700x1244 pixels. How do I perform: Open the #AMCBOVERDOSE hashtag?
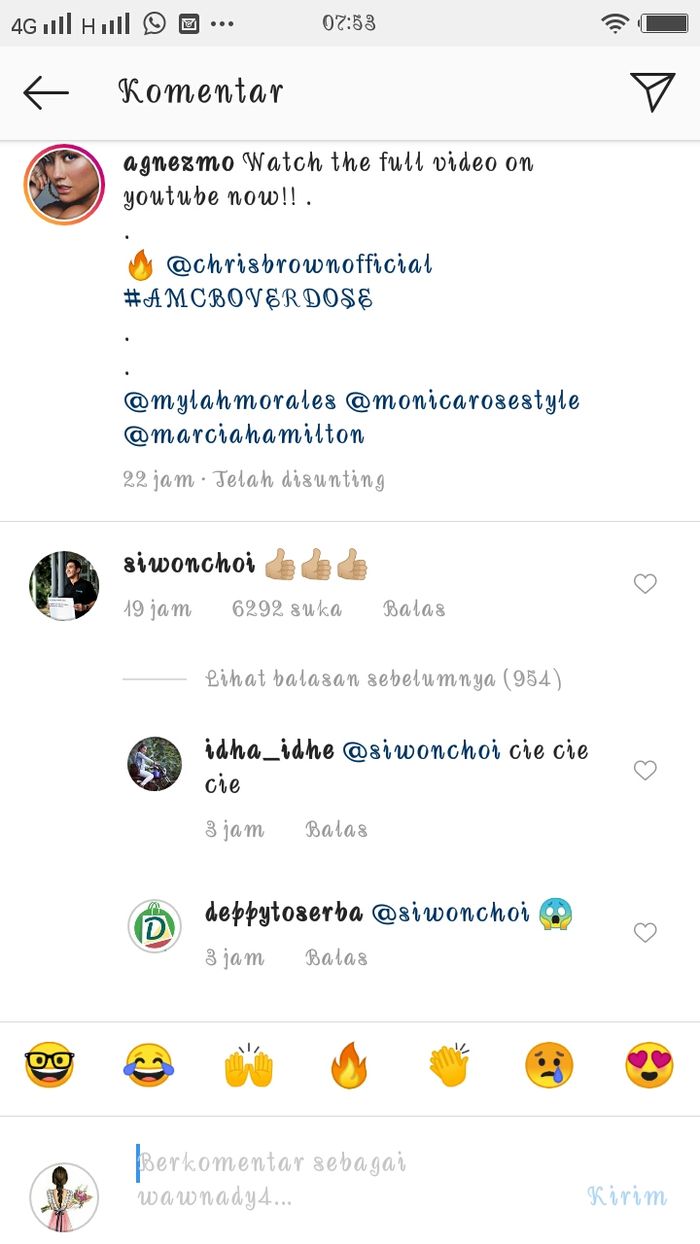(x=248, y=298)
